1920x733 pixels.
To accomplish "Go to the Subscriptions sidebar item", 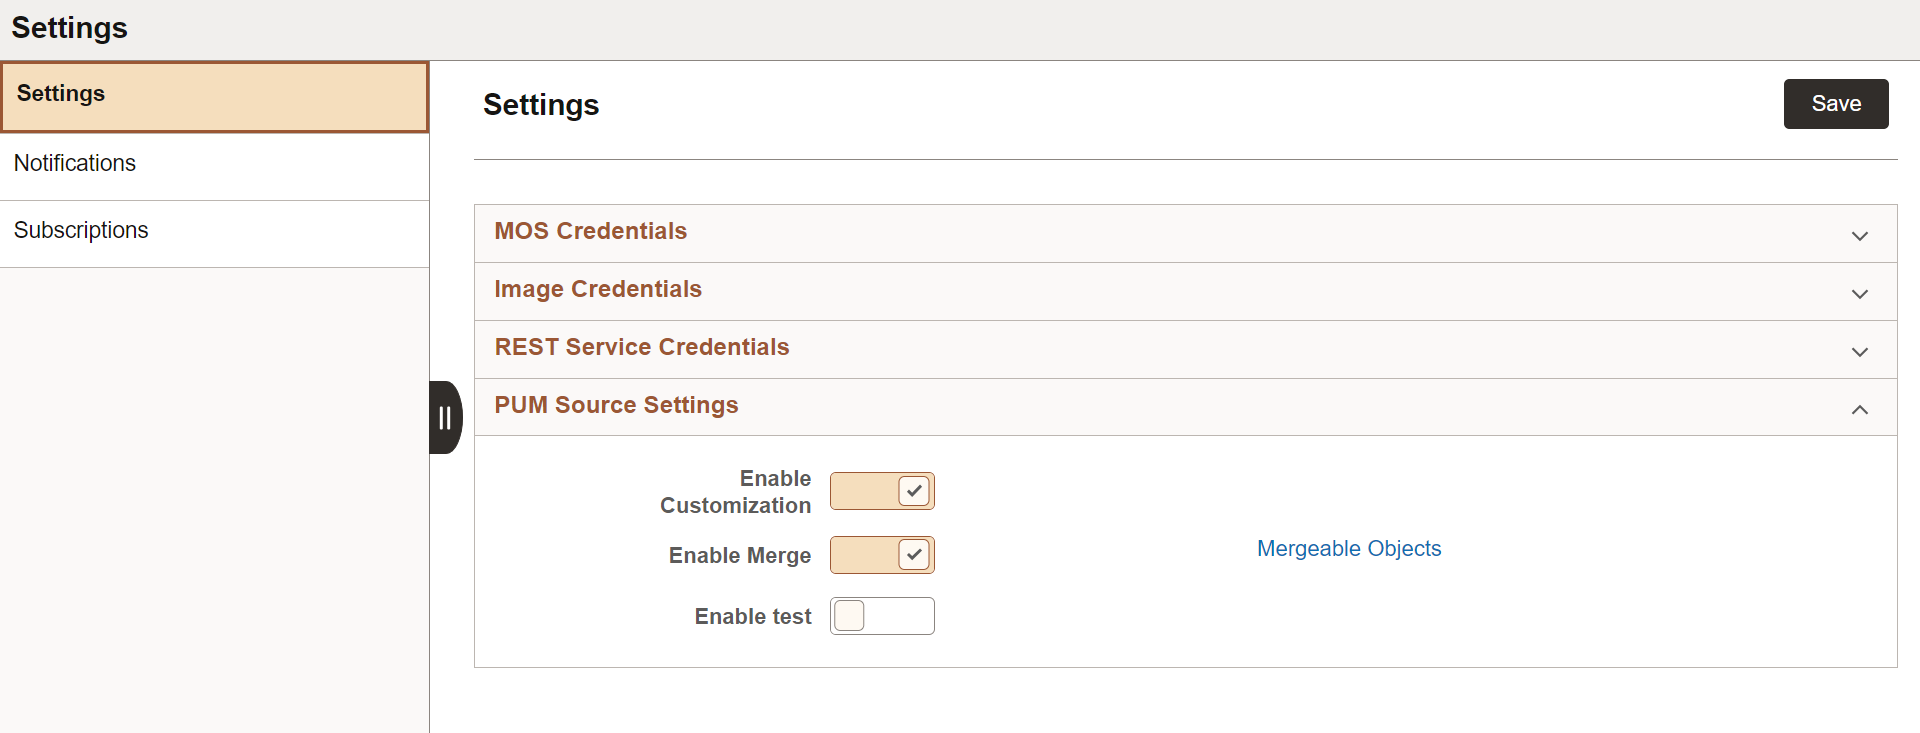I will [x=81, y=230].
